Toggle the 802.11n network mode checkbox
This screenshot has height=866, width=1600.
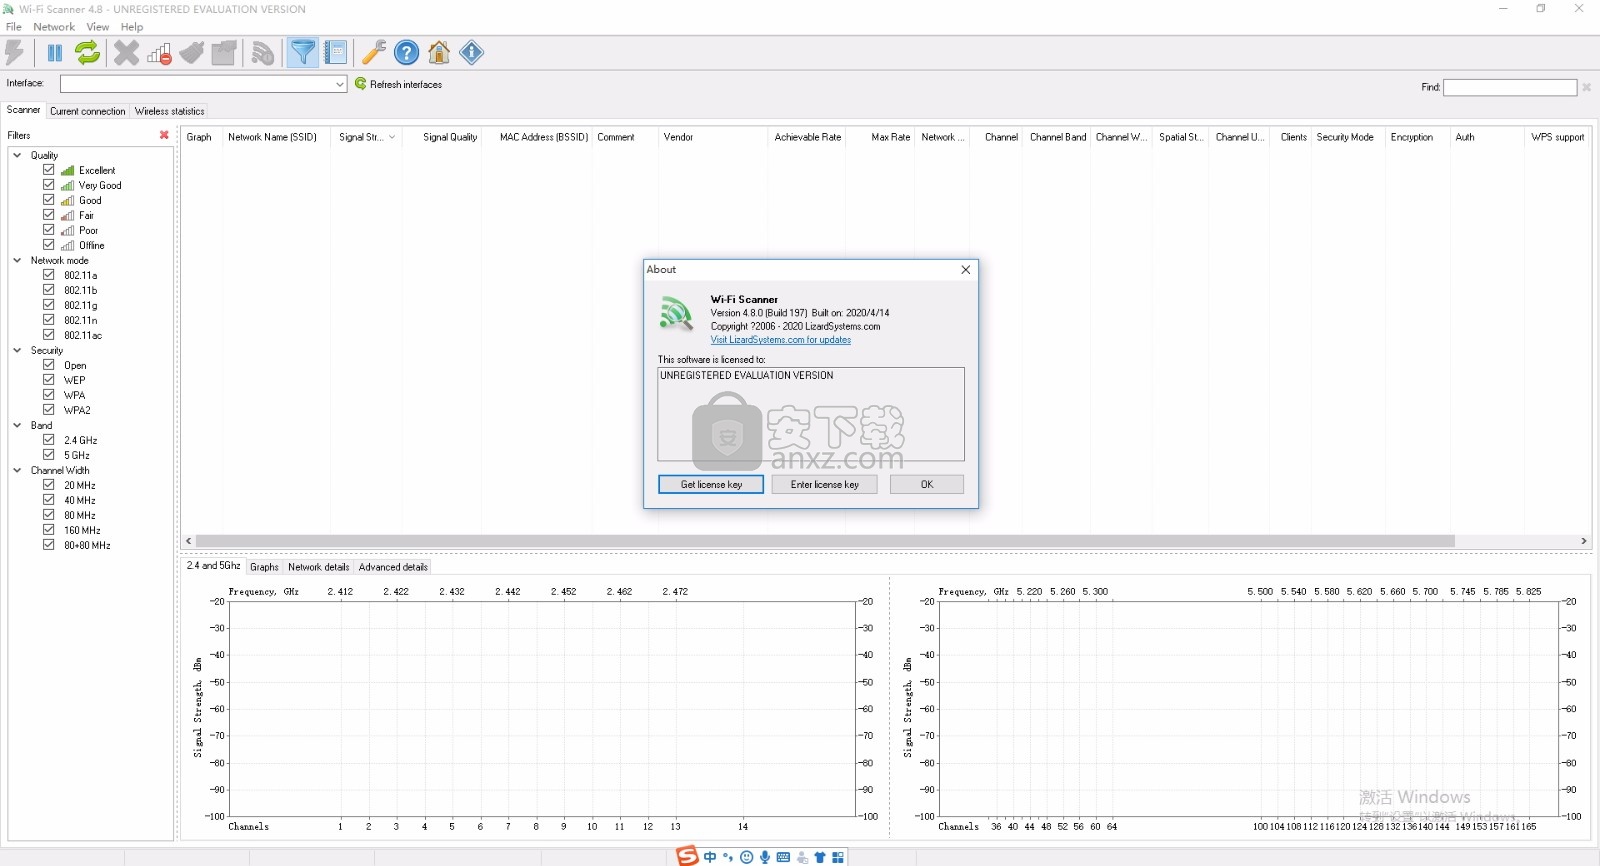pyautogui.click(x=48, y=320)
